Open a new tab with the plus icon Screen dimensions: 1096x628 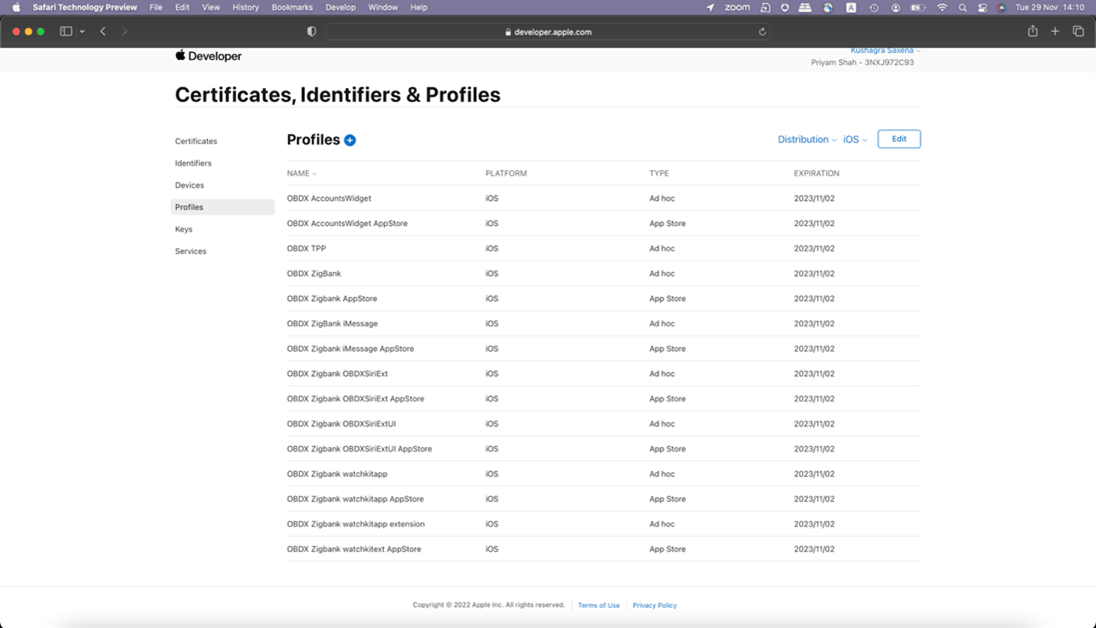click(1055, 32)
